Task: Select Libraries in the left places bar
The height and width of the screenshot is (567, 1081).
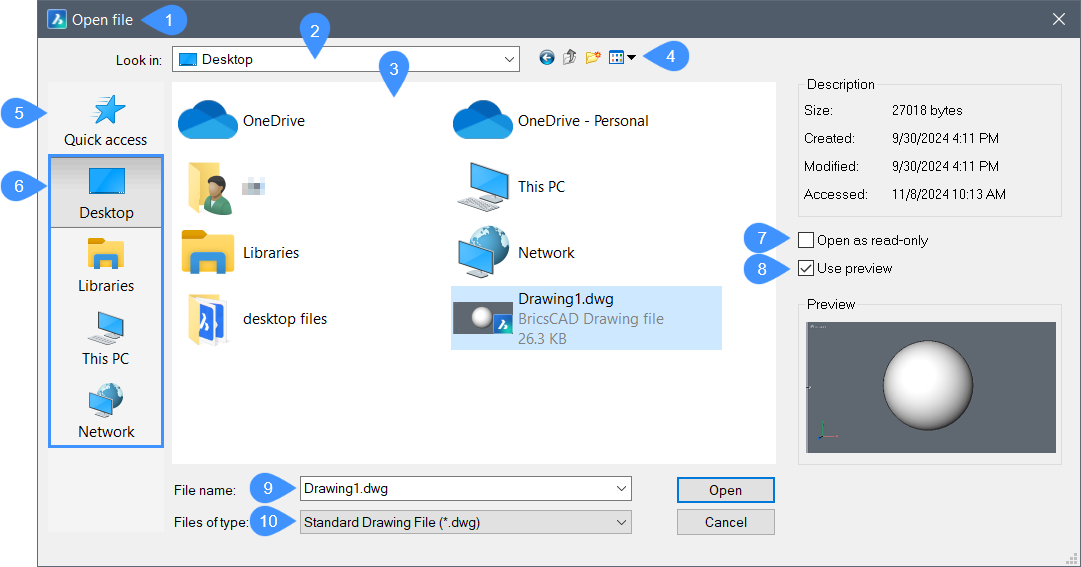Action: click(x=106, y=265)
